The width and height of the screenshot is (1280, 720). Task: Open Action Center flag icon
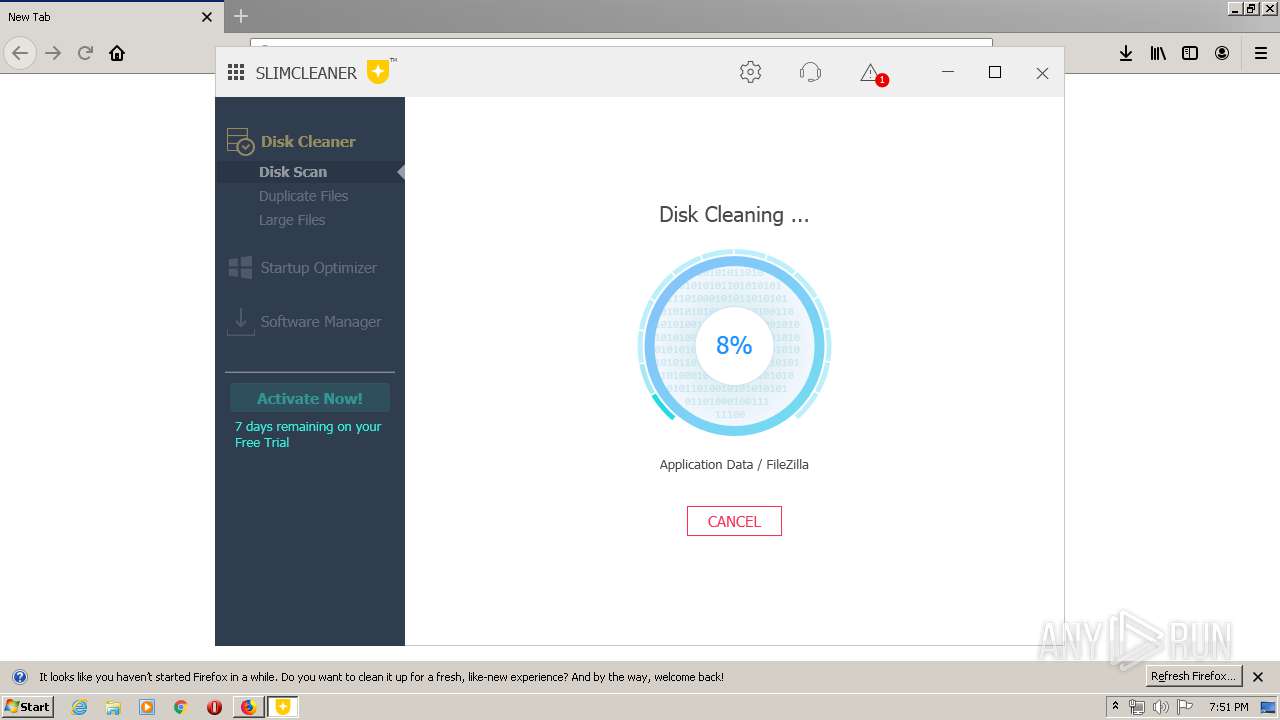click(x=1184, y=707)
